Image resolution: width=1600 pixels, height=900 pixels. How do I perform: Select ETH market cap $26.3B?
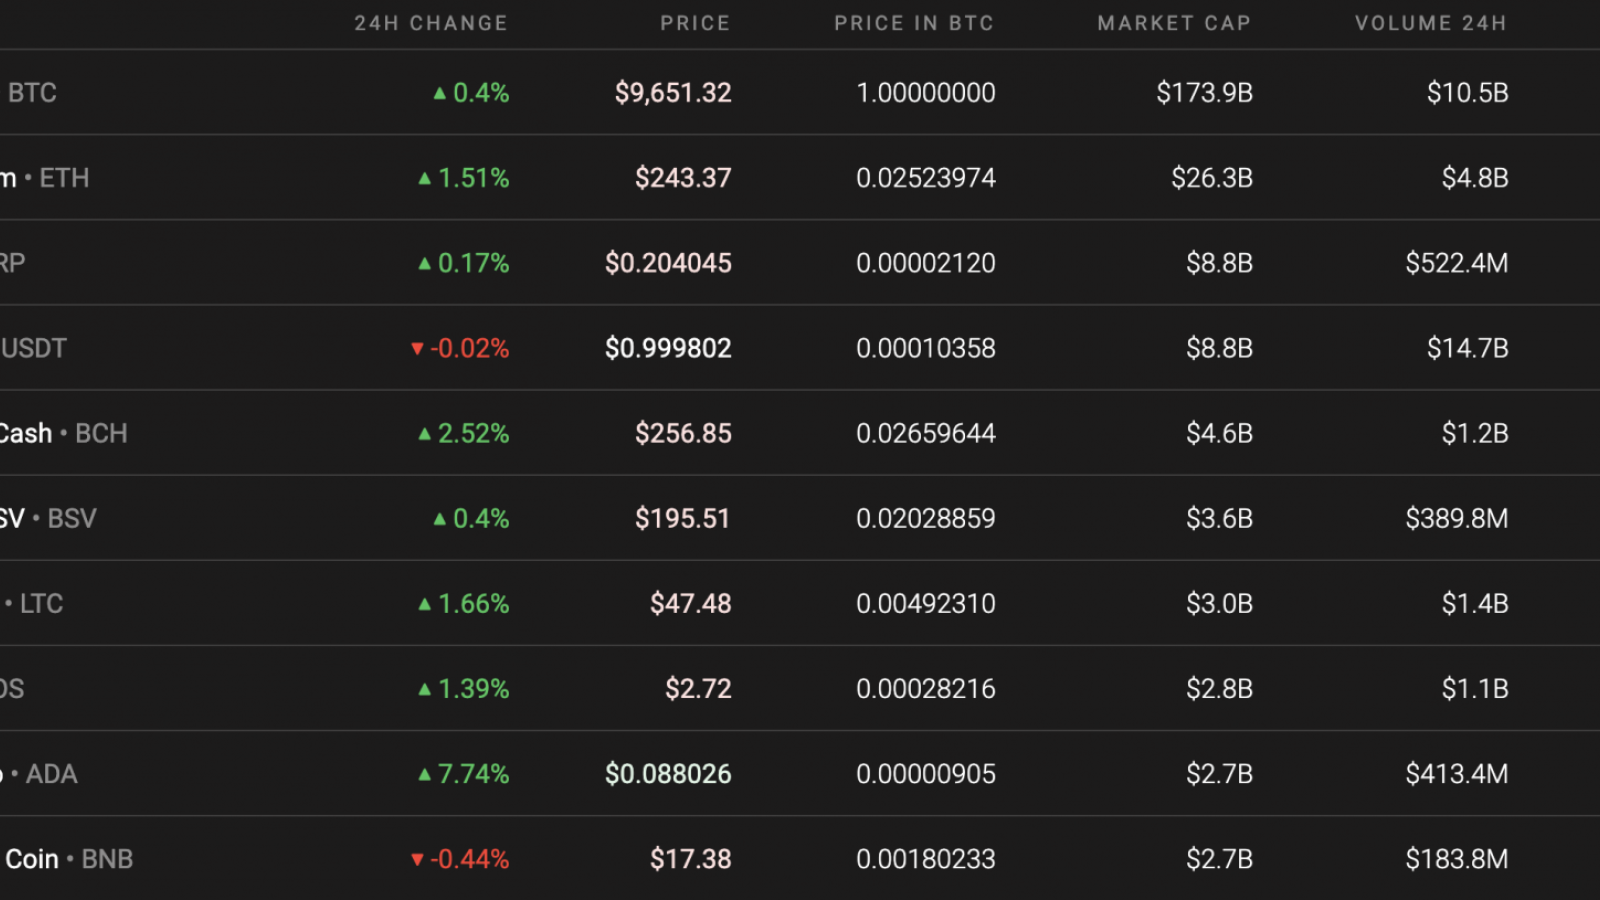(x=1212, y=178)
